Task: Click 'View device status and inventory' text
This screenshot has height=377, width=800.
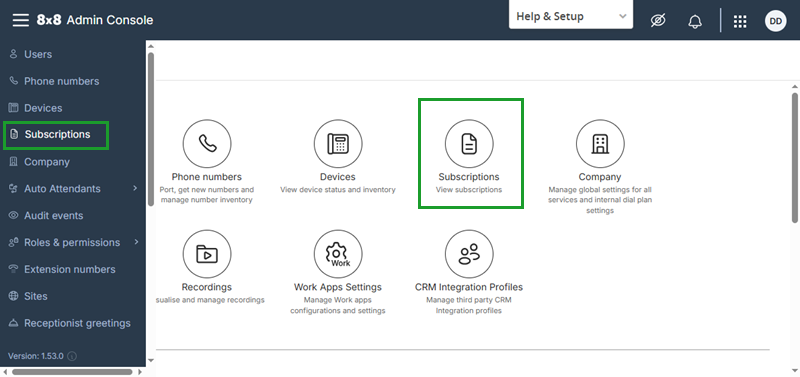Action: pos(338,190)
